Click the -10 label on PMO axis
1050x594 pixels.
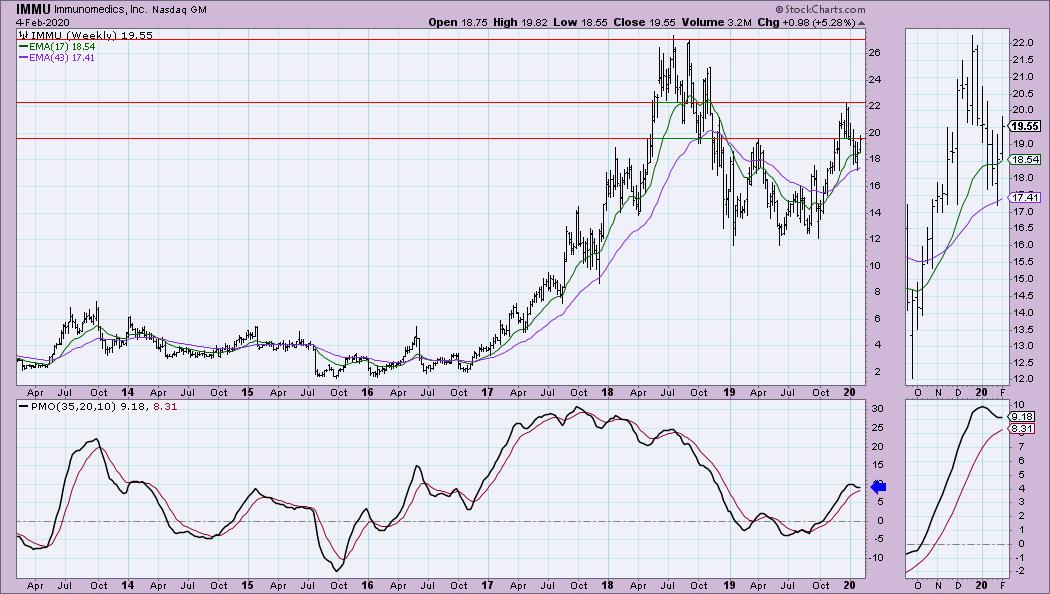coord(874,558)
